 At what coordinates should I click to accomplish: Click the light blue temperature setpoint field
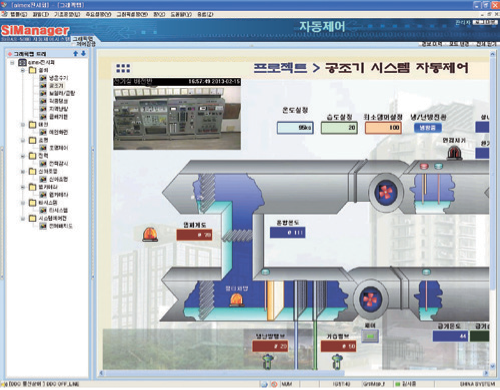pyautogui.click(x=295, y=128)
